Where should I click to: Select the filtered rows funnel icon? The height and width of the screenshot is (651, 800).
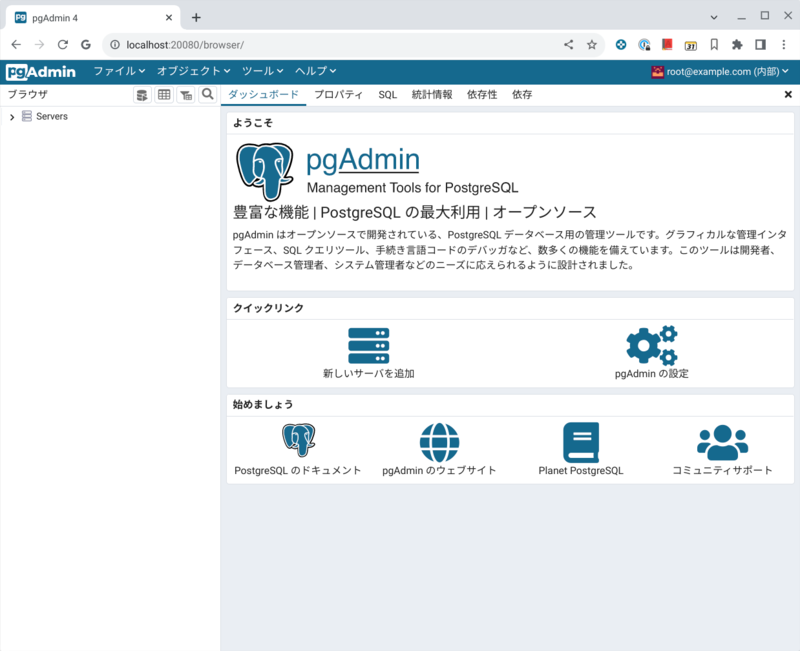[x=185, y=94]
